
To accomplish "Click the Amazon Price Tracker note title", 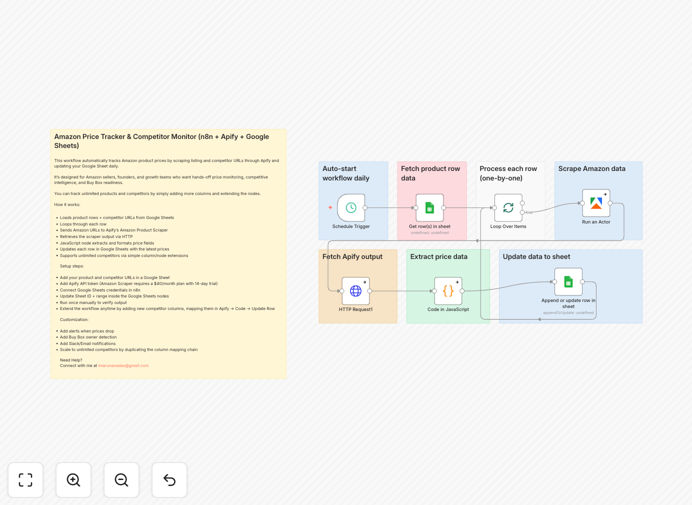I will pos(162,141).
